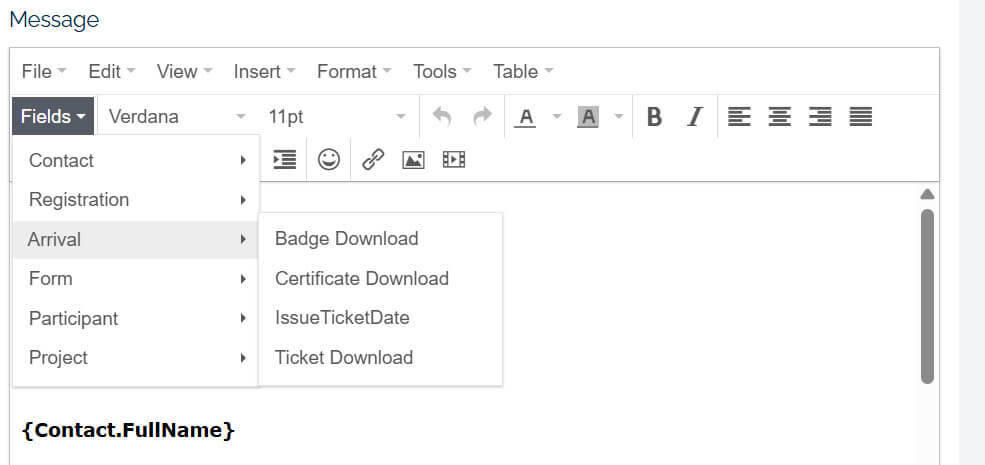Viewport: 985px width, 465px height.
Task: Align text center
Action: pos(780,117)
